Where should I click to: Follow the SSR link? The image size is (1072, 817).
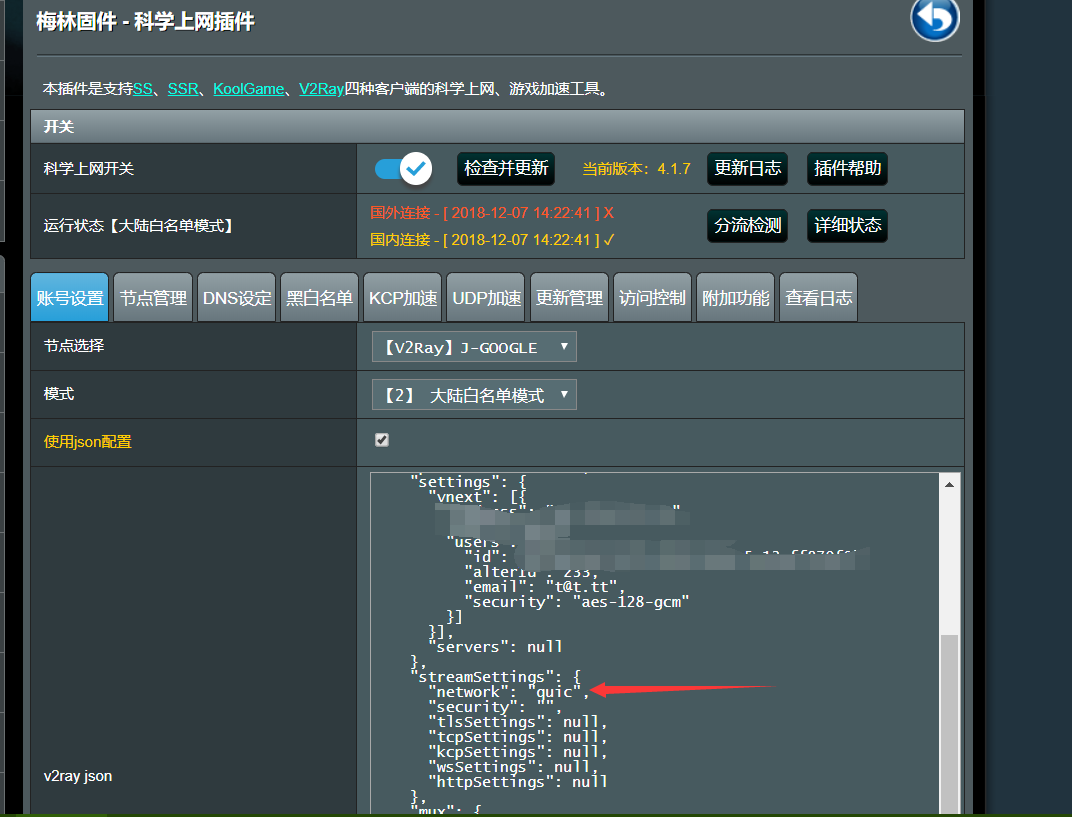point(183,89)
